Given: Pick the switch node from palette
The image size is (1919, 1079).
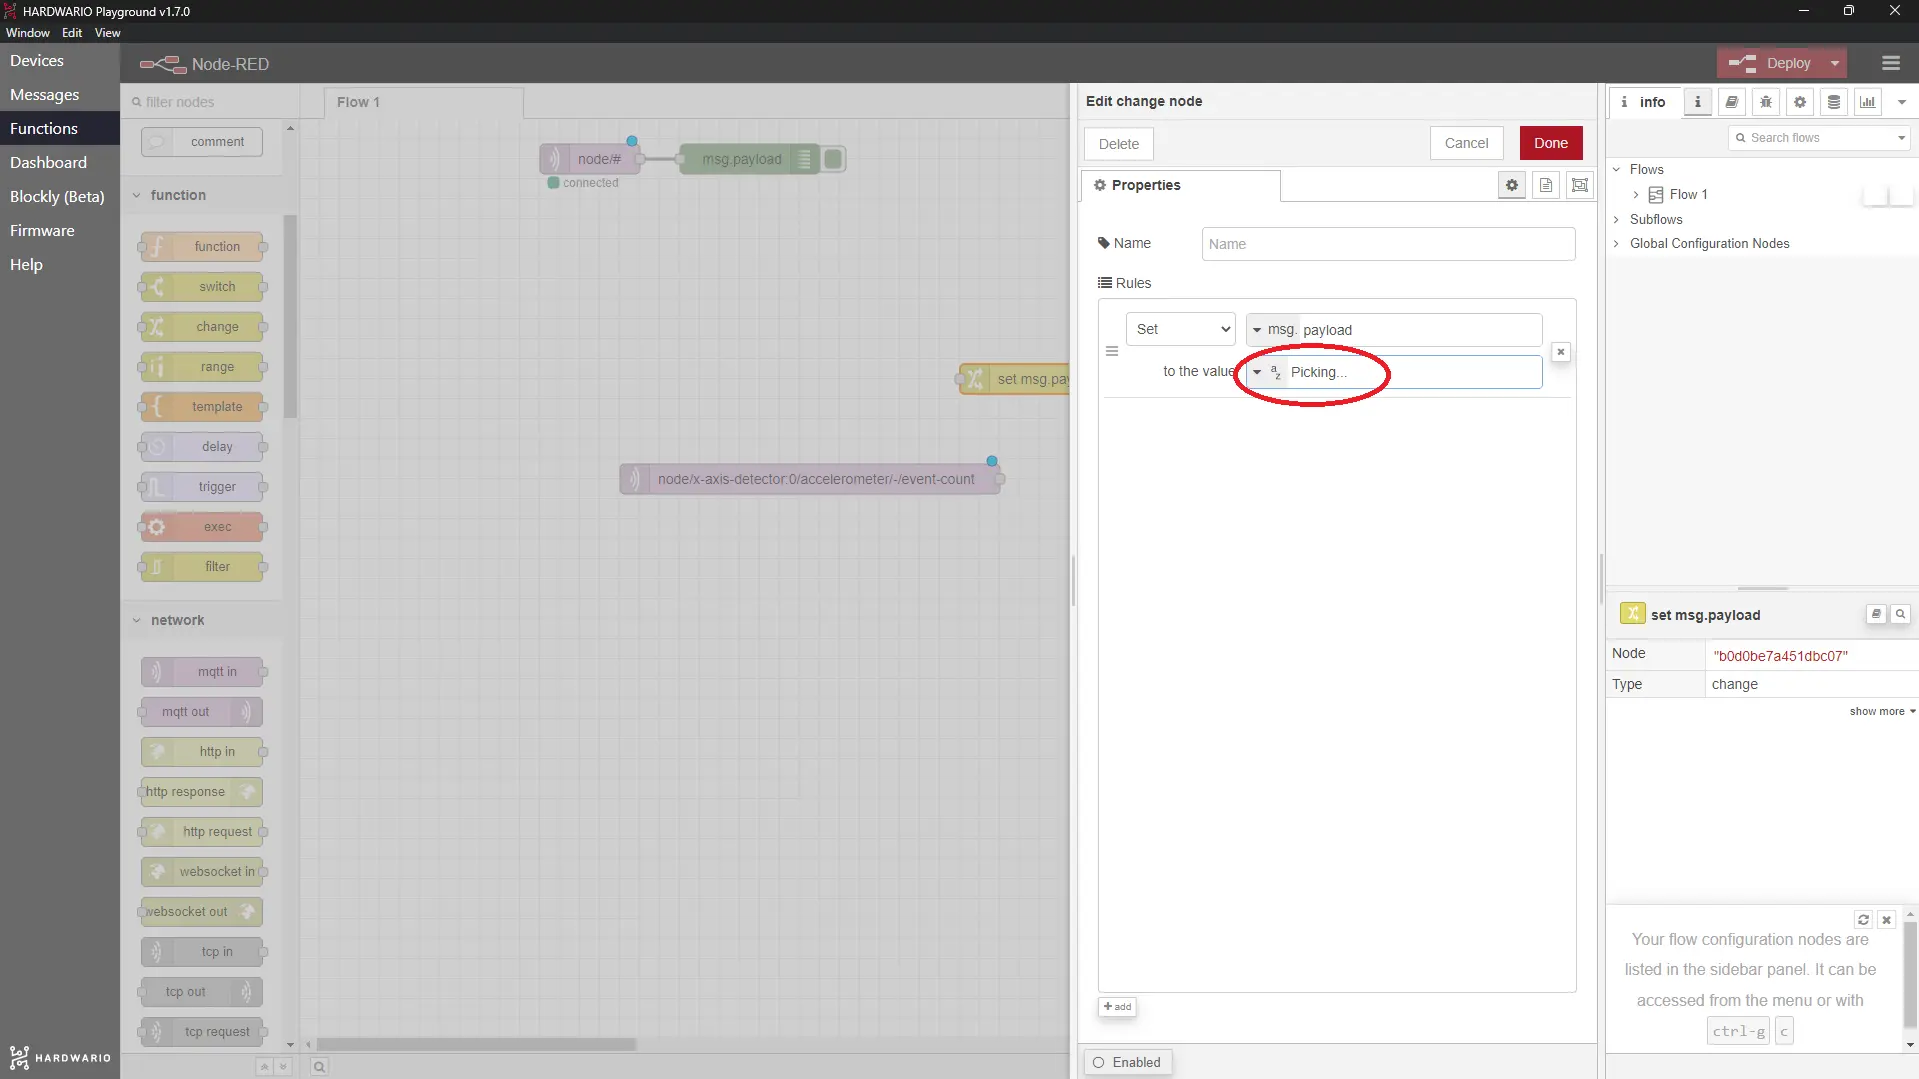Looking at the screenshot, I should point(202,287).
